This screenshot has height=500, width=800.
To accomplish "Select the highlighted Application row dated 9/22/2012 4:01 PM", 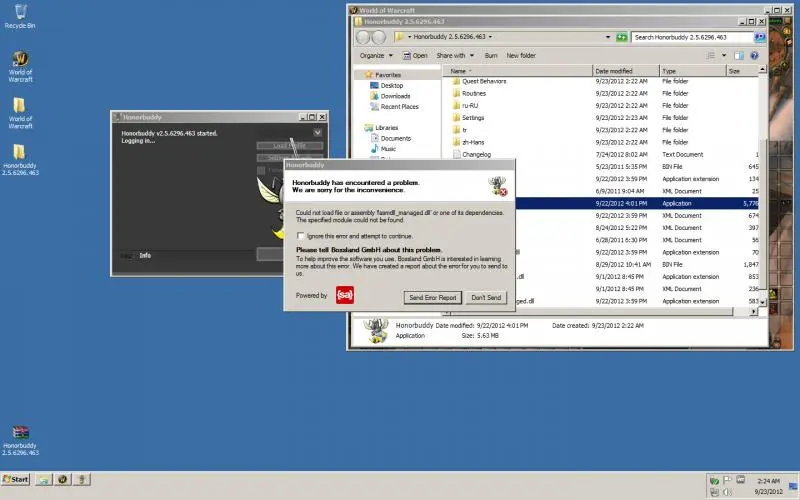I will 635,204.
